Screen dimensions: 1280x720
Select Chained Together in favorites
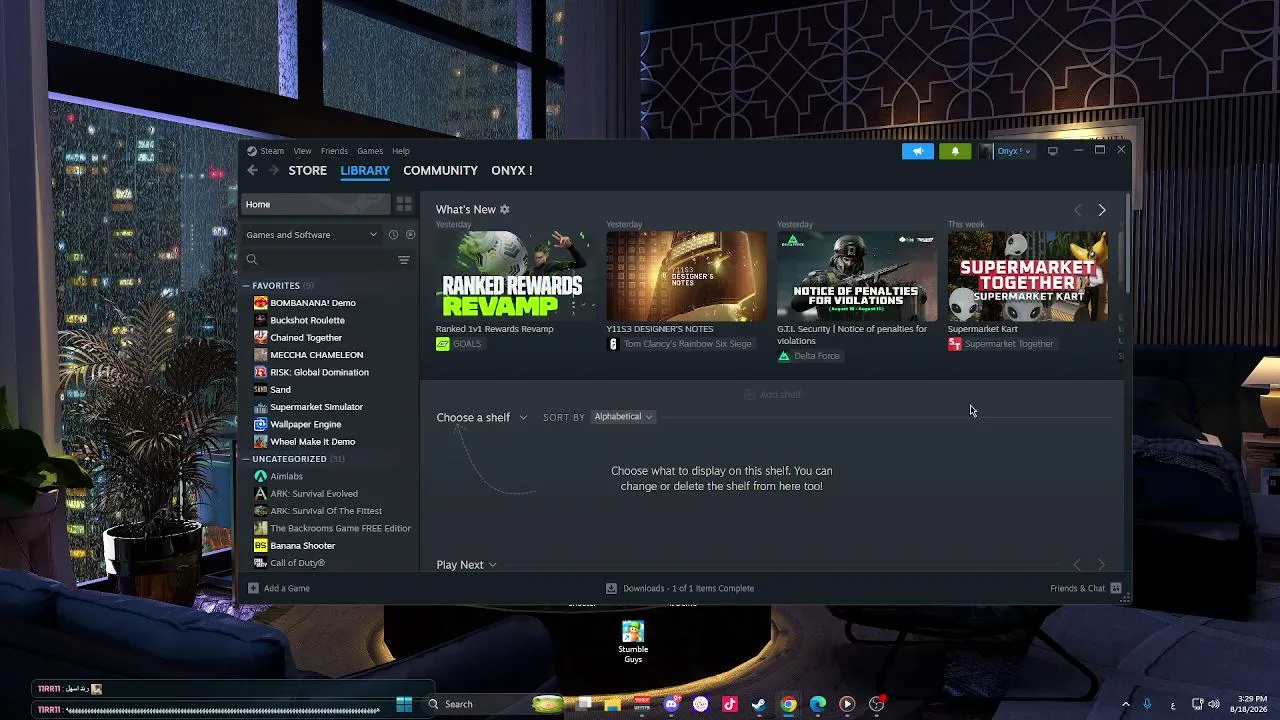click(x=306, y=338)
